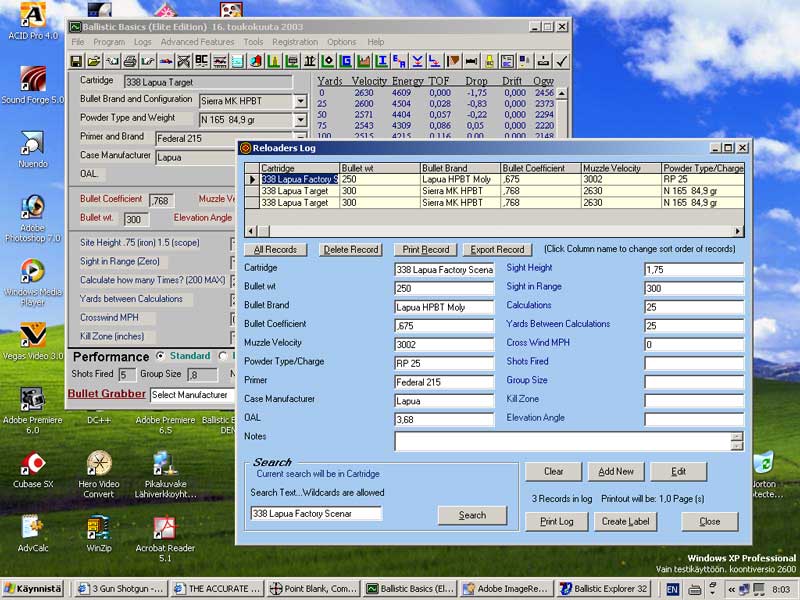This screenshot has height=600, width=800.
Task: Open Acrobat Reader 5.1 desktop icon
Action: point(165,538)
